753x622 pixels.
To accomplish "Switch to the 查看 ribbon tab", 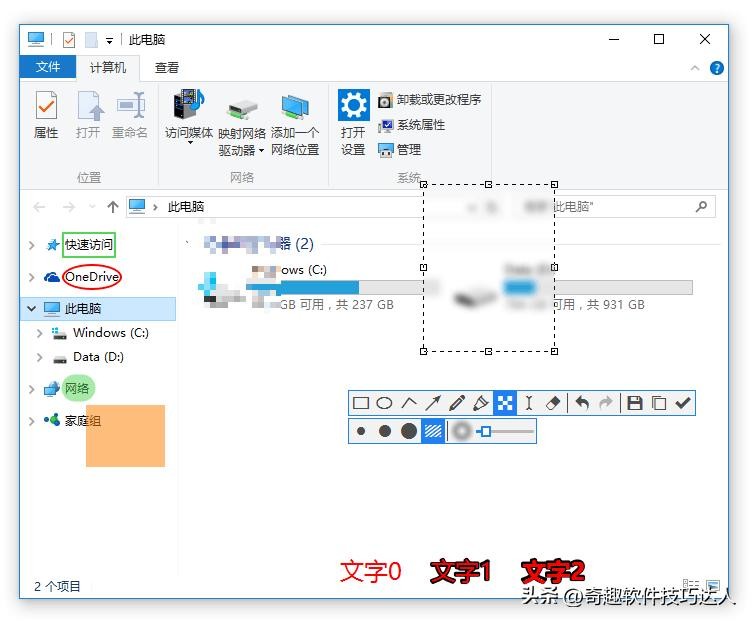I will [x=167, y=68].
